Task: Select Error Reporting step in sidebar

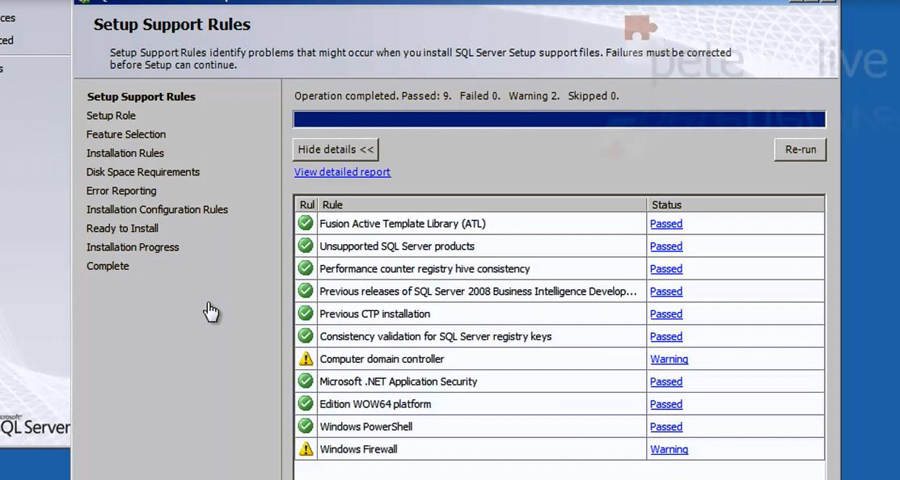Action: tap(121, 191)
